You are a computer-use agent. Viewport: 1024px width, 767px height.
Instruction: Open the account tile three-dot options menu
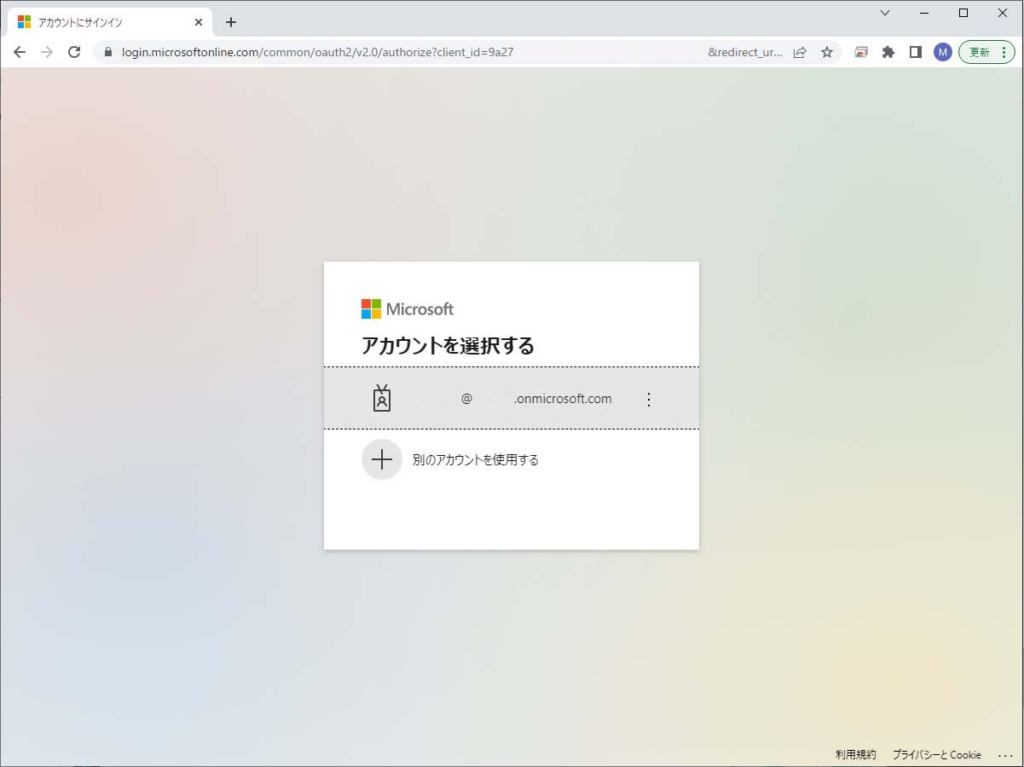(648, 399)
